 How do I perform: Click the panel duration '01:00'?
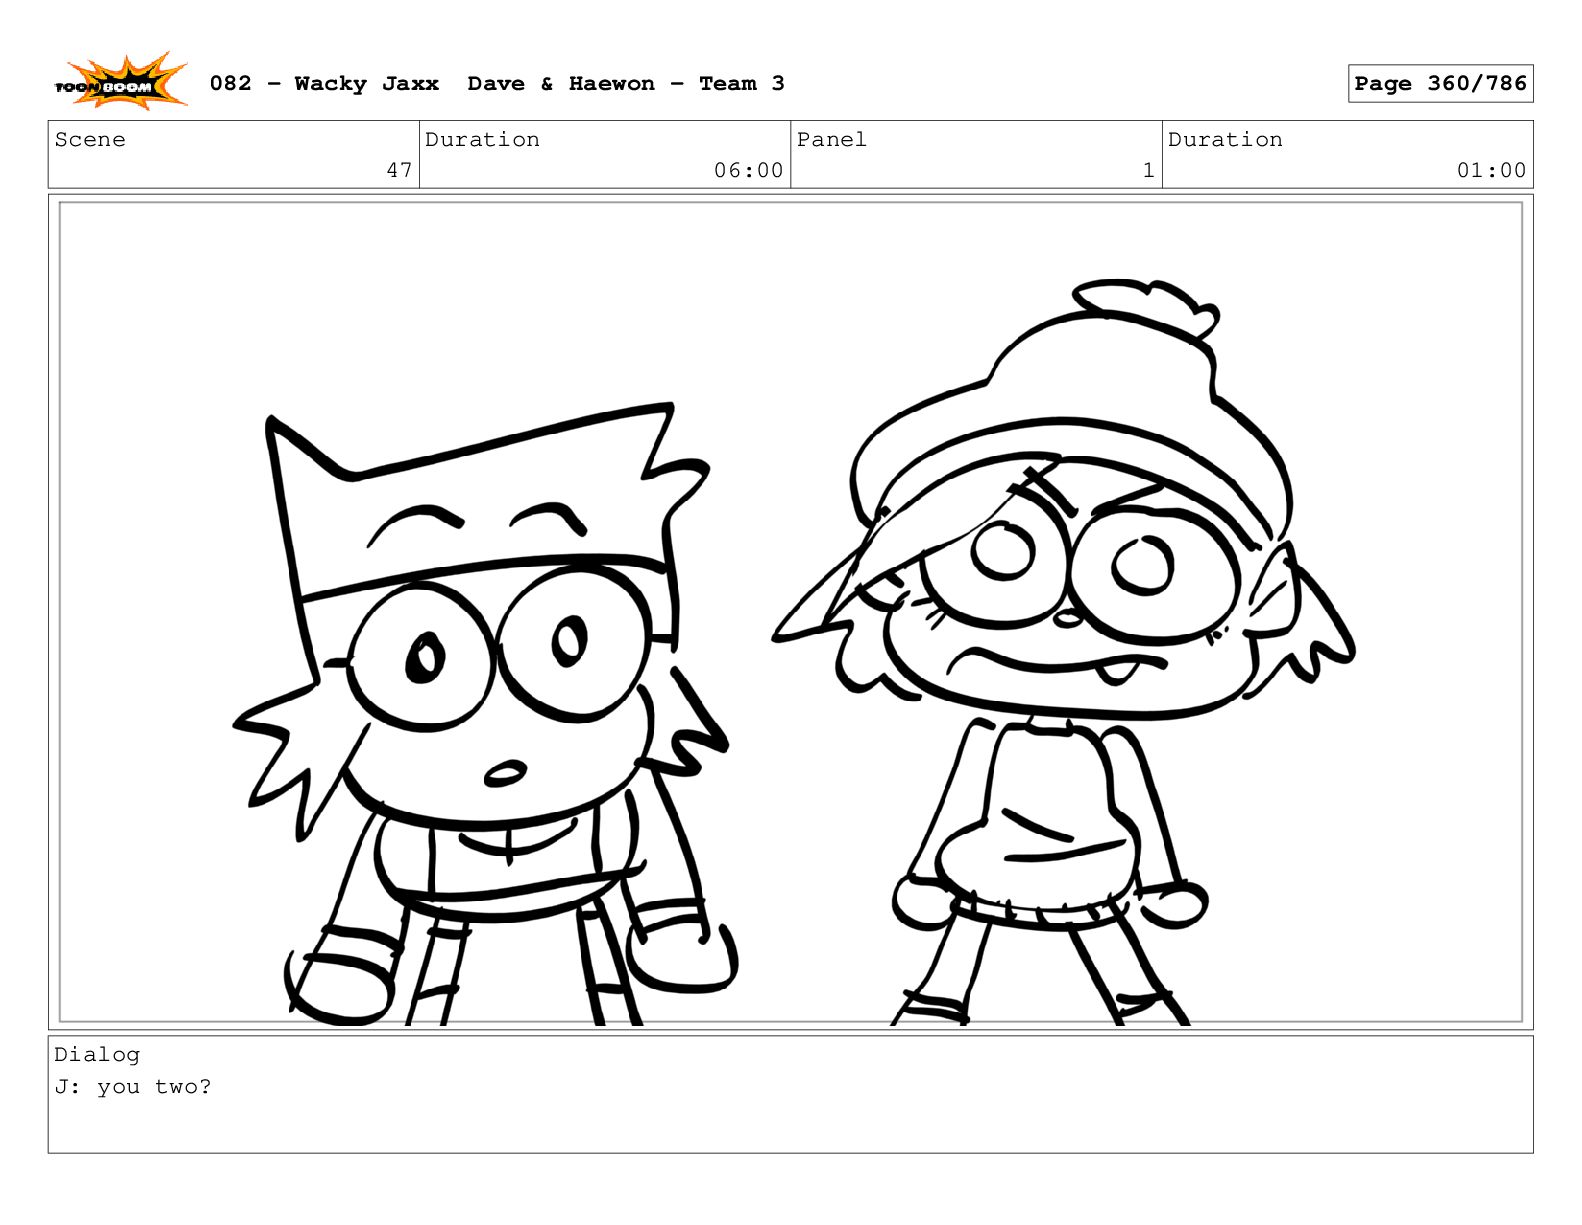coord(1491,170)
